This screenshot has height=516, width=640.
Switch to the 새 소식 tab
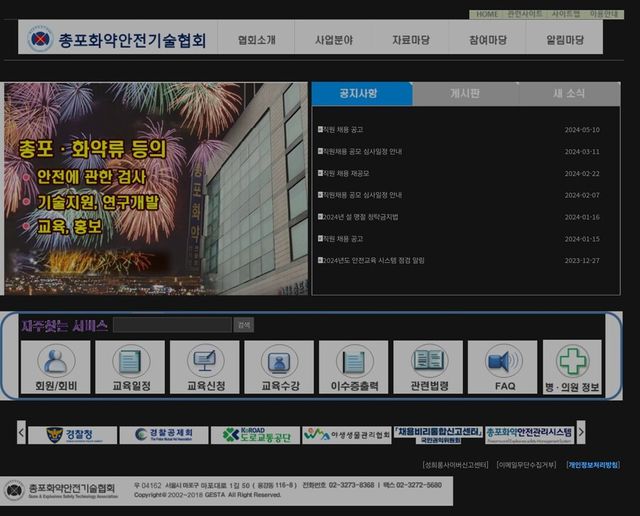click(569, 93)
